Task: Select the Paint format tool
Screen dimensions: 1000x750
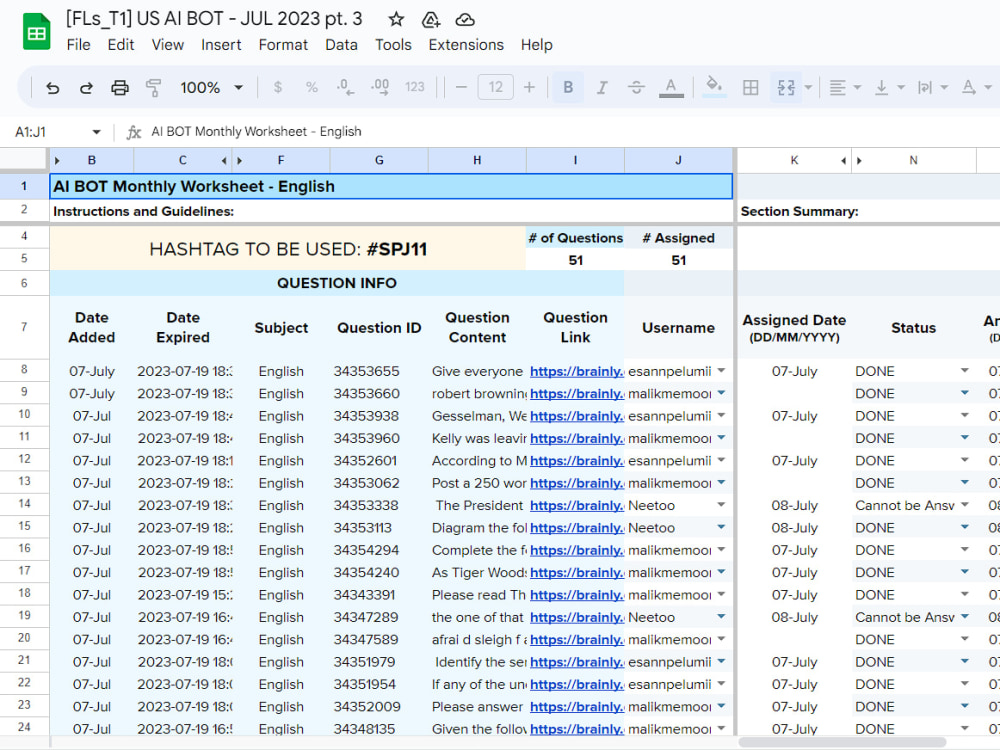Action: 153,87
